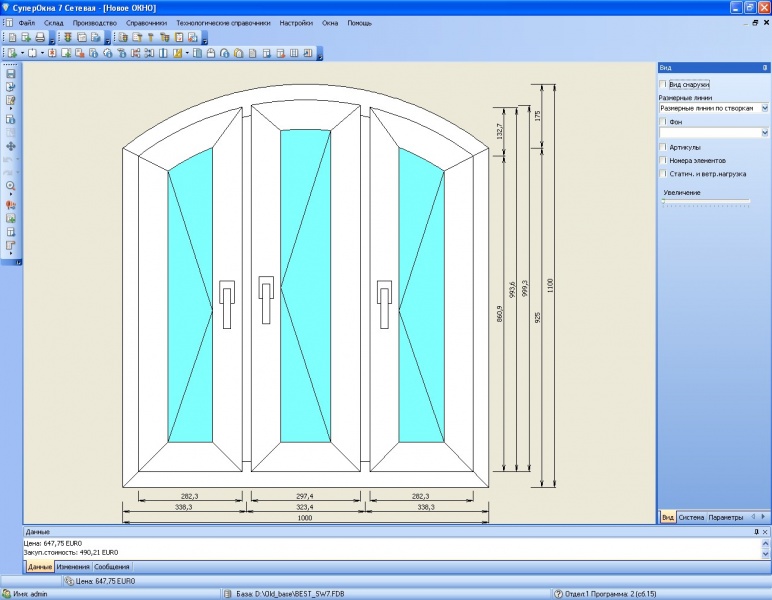Click the four-arrow move tool in sidebar
The height and width of the screenshot is (600, 772).
(x=10, y=146)
